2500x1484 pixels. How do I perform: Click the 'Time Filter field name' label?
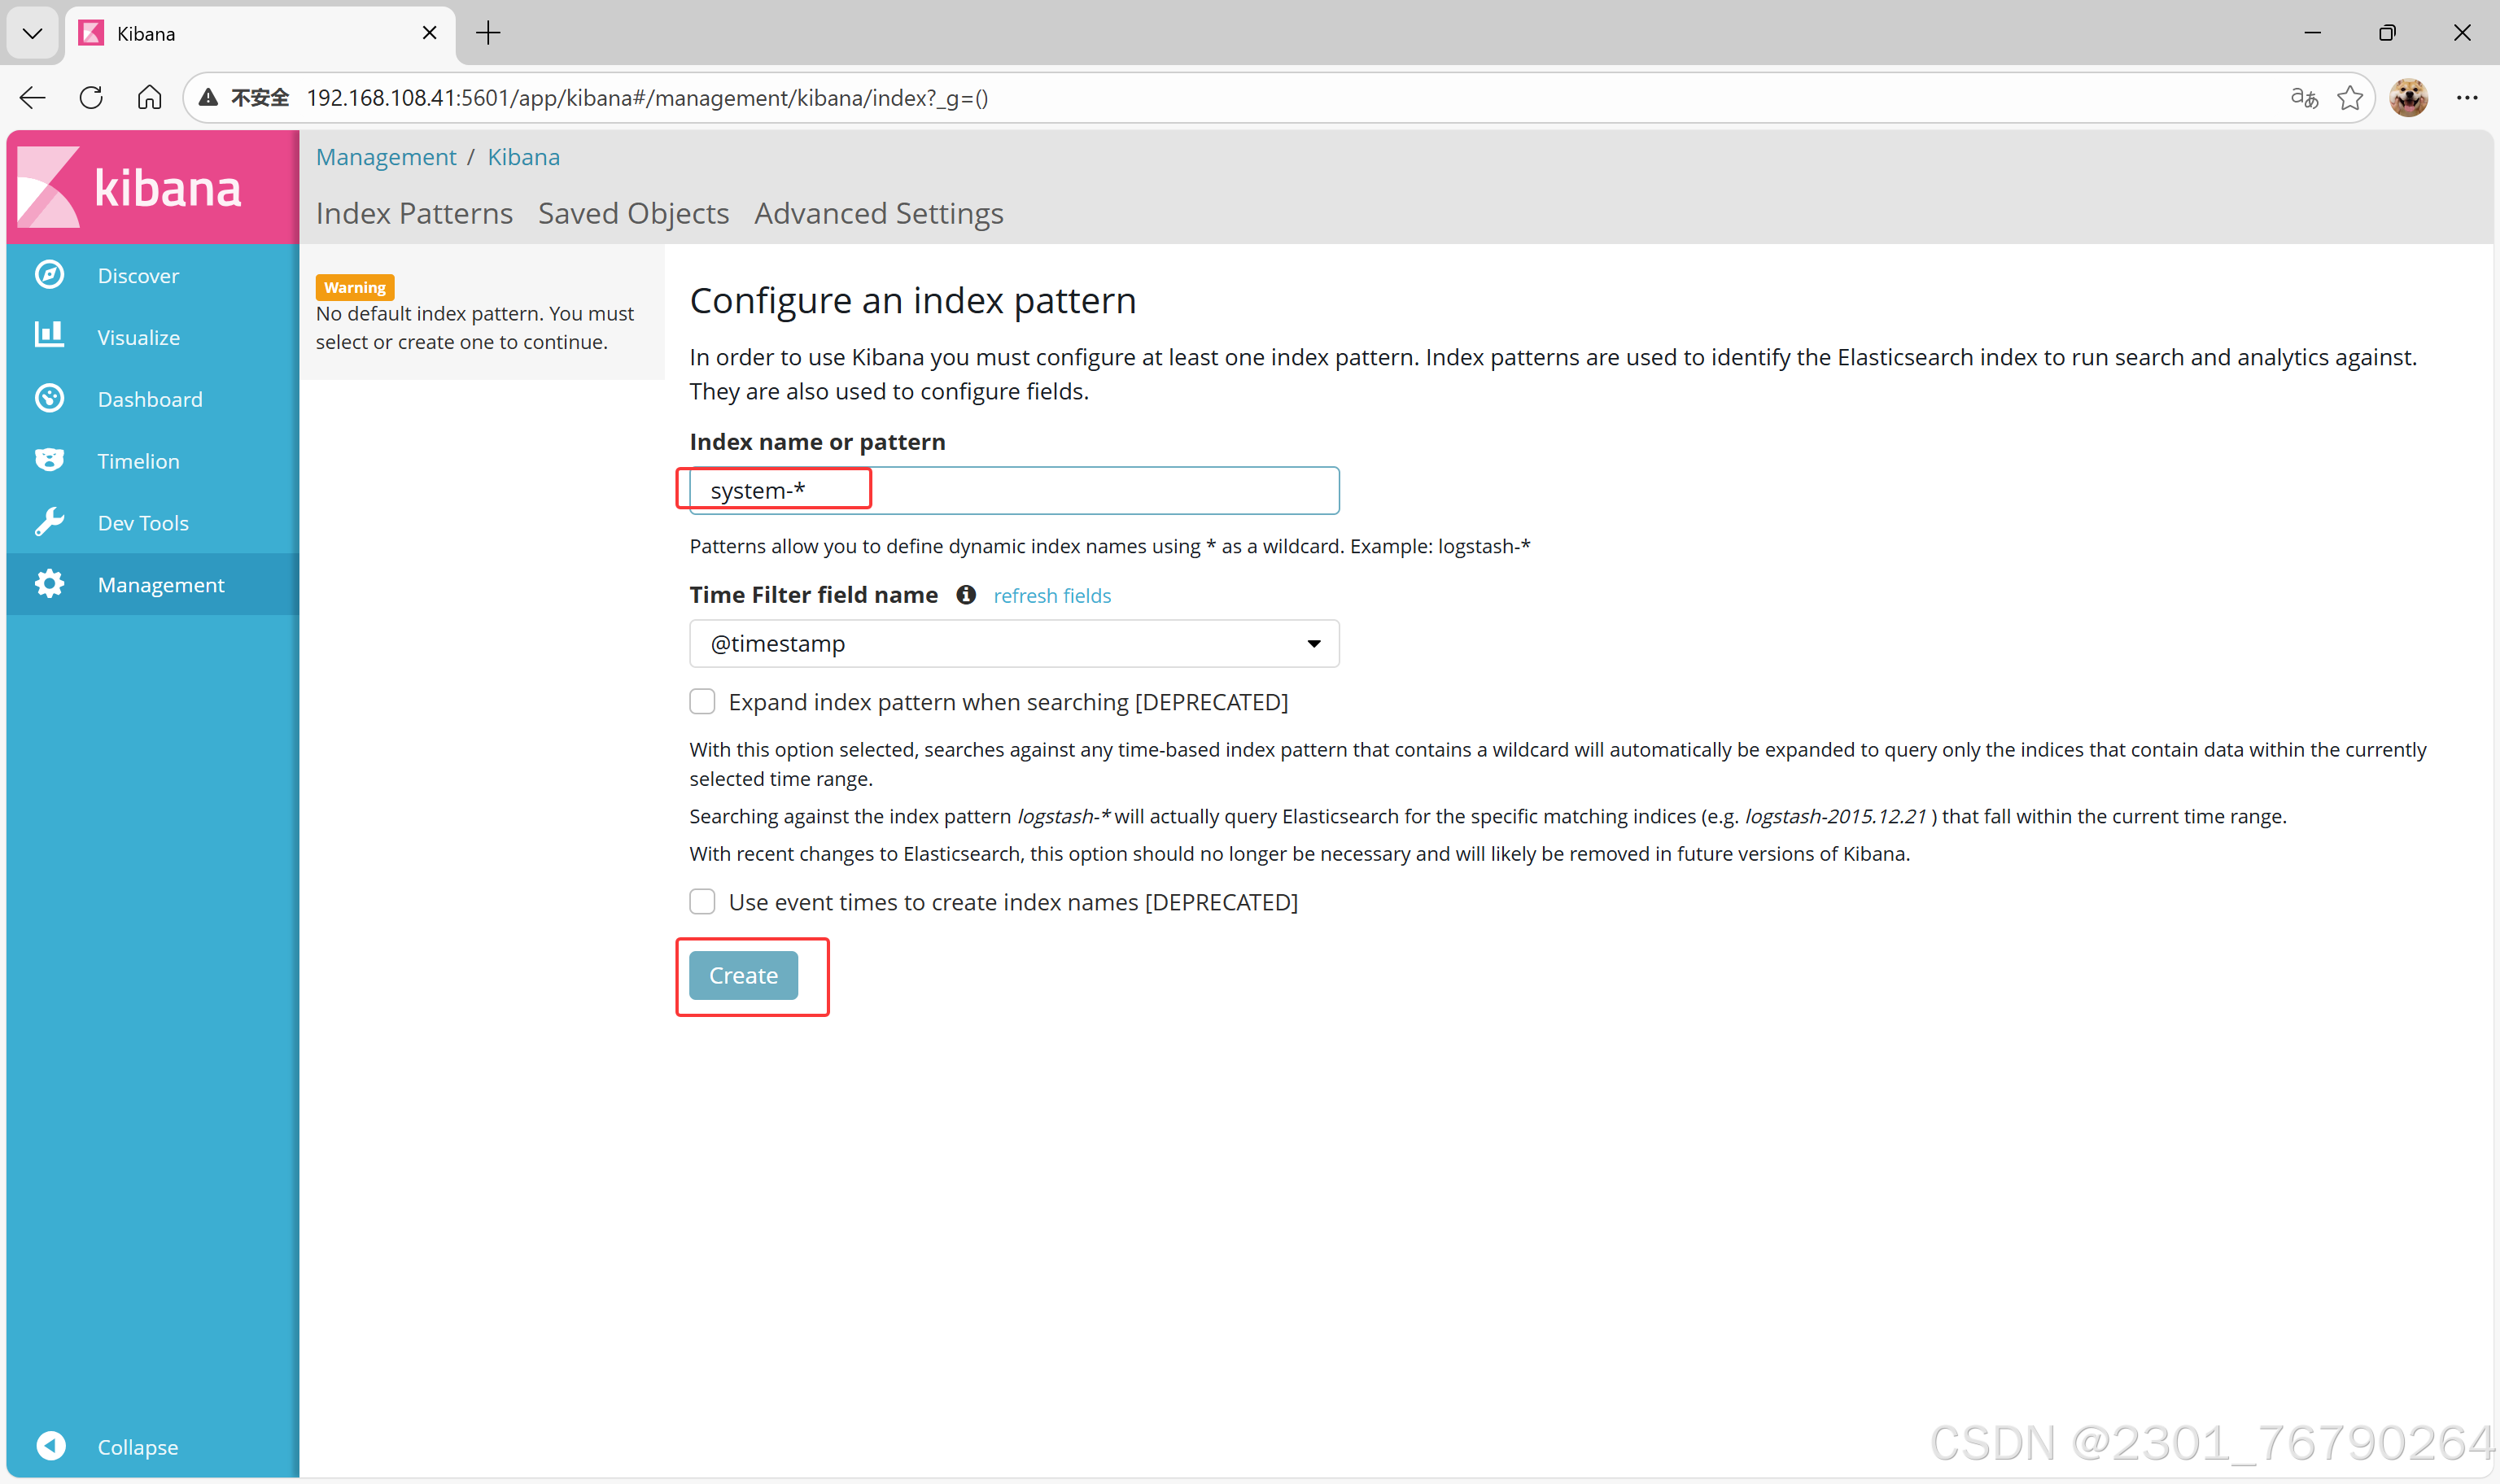click(813, 595)
